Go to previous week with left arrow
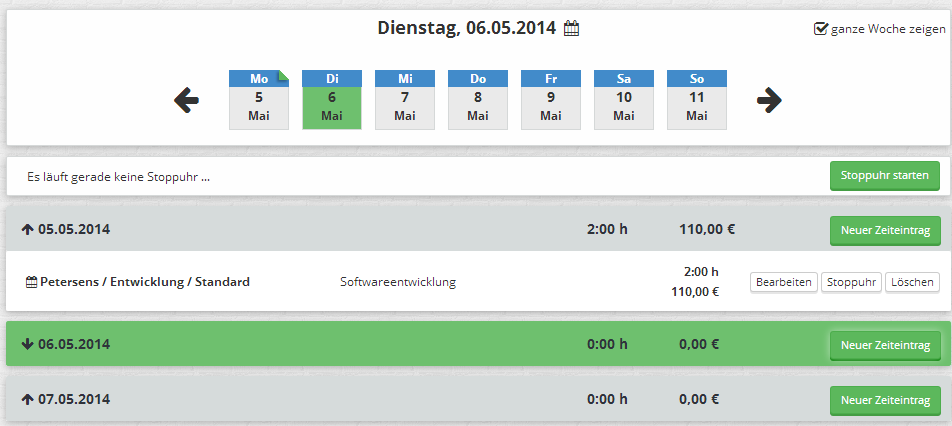This screenshot has width=952, height=426. coord(186,100)
